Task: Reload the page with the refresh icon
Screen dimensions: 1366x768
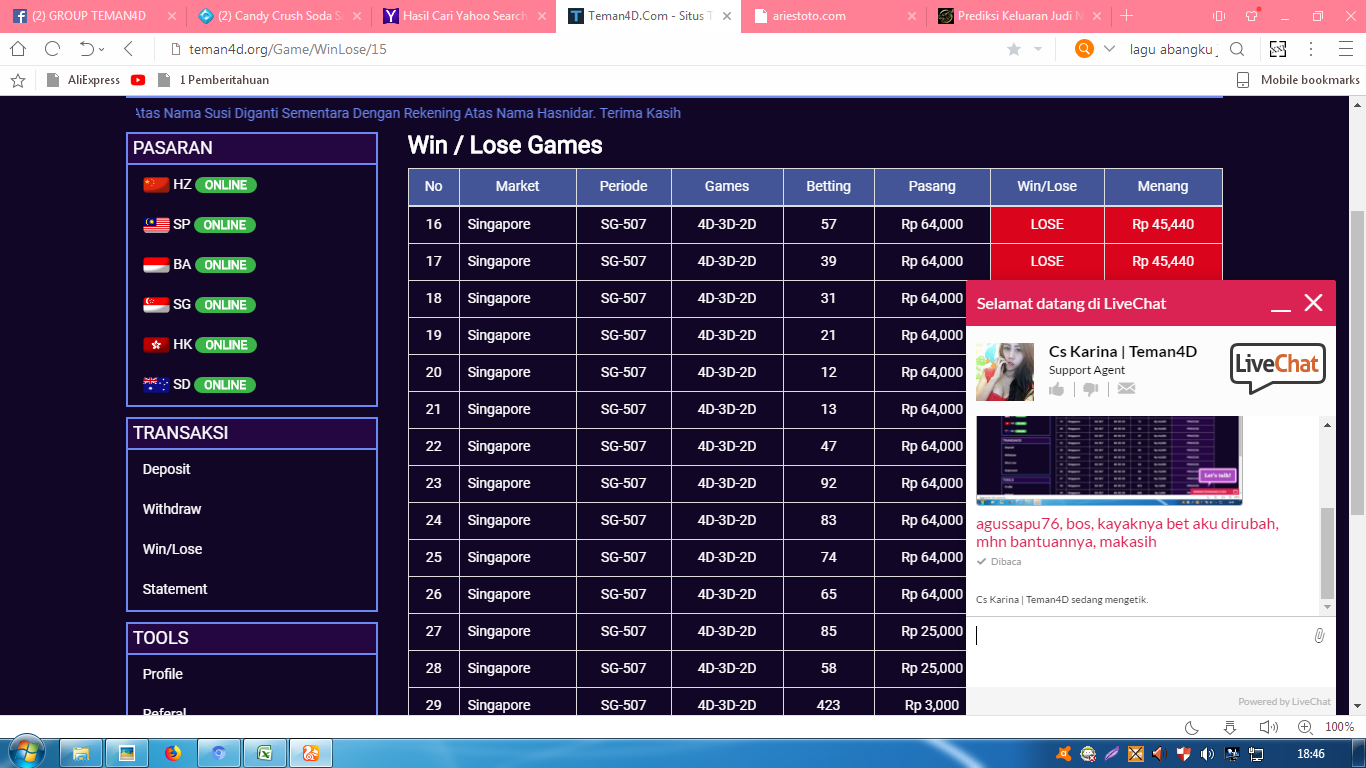Action: pos(53,49)
